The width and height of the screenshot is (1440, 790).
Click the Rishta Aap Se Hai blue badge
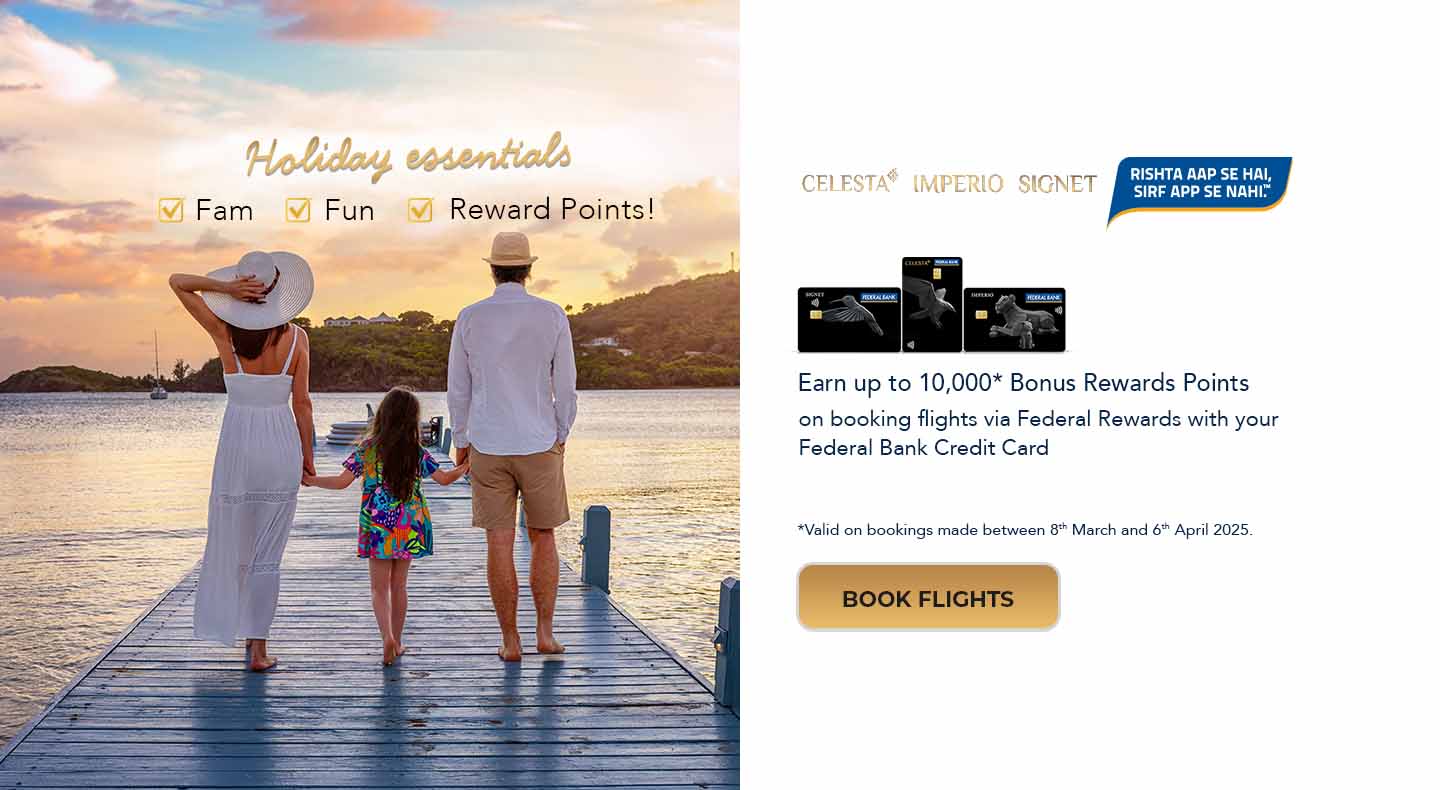[1199, 190]
